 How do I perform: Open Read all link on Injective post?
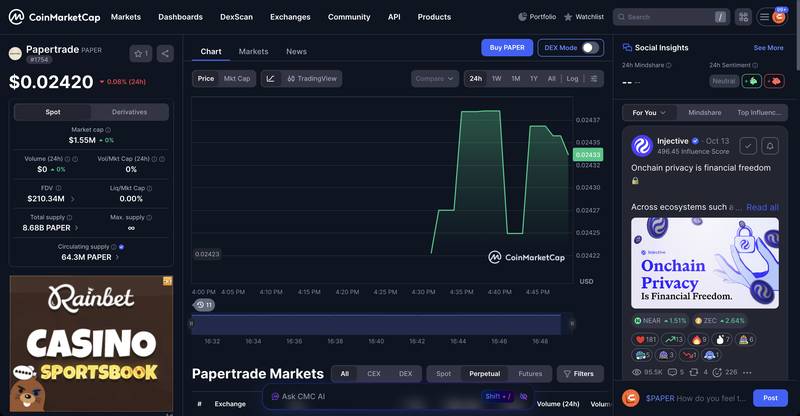click(x=762, y=207)
